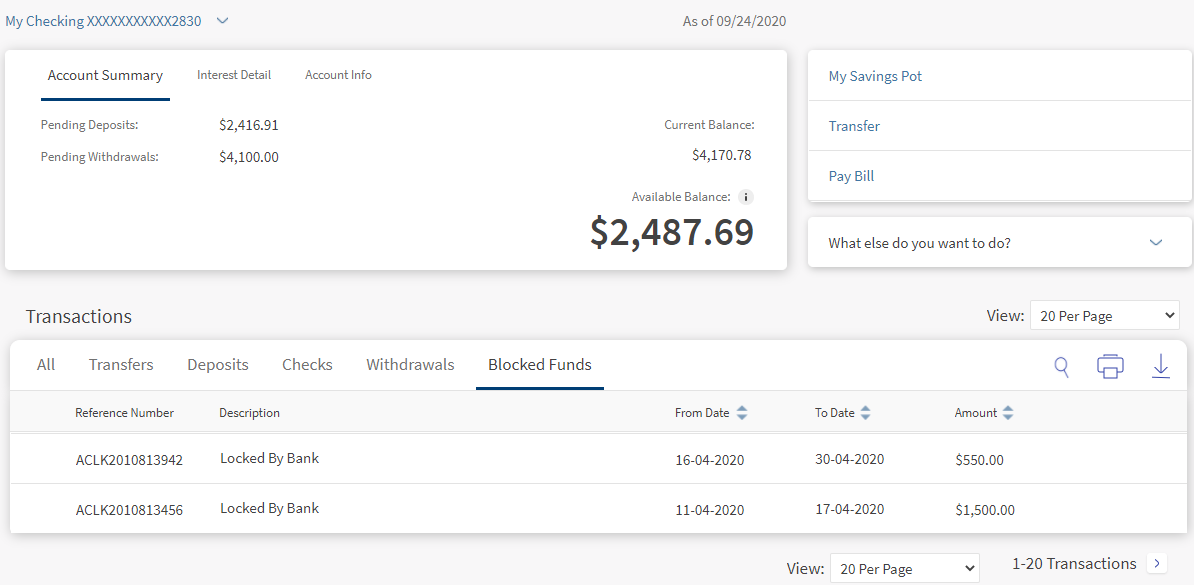Open bottom 20 Per Page view dropdown
Screen dimensions: 1194x587
coord(904,569)
